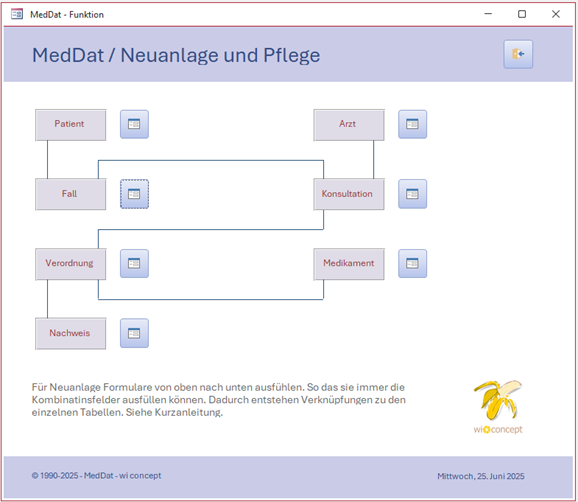Screen dimensions: 578x502
Task: Open the form icon beside Konsultation
Action: (412, 194)
